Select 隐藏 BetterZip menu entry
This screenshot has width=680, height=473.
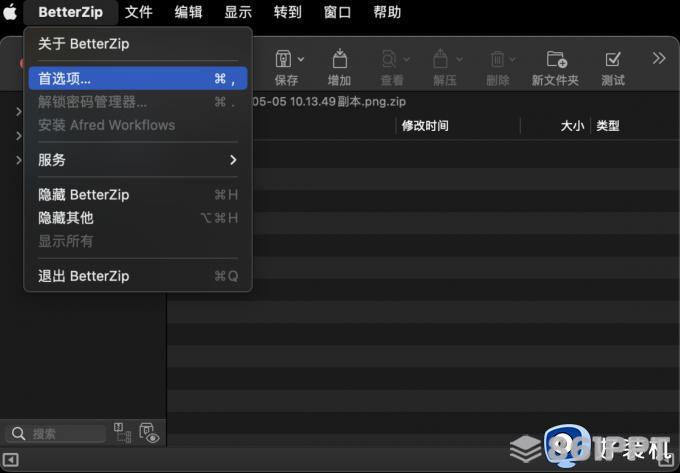pos(138,195)
